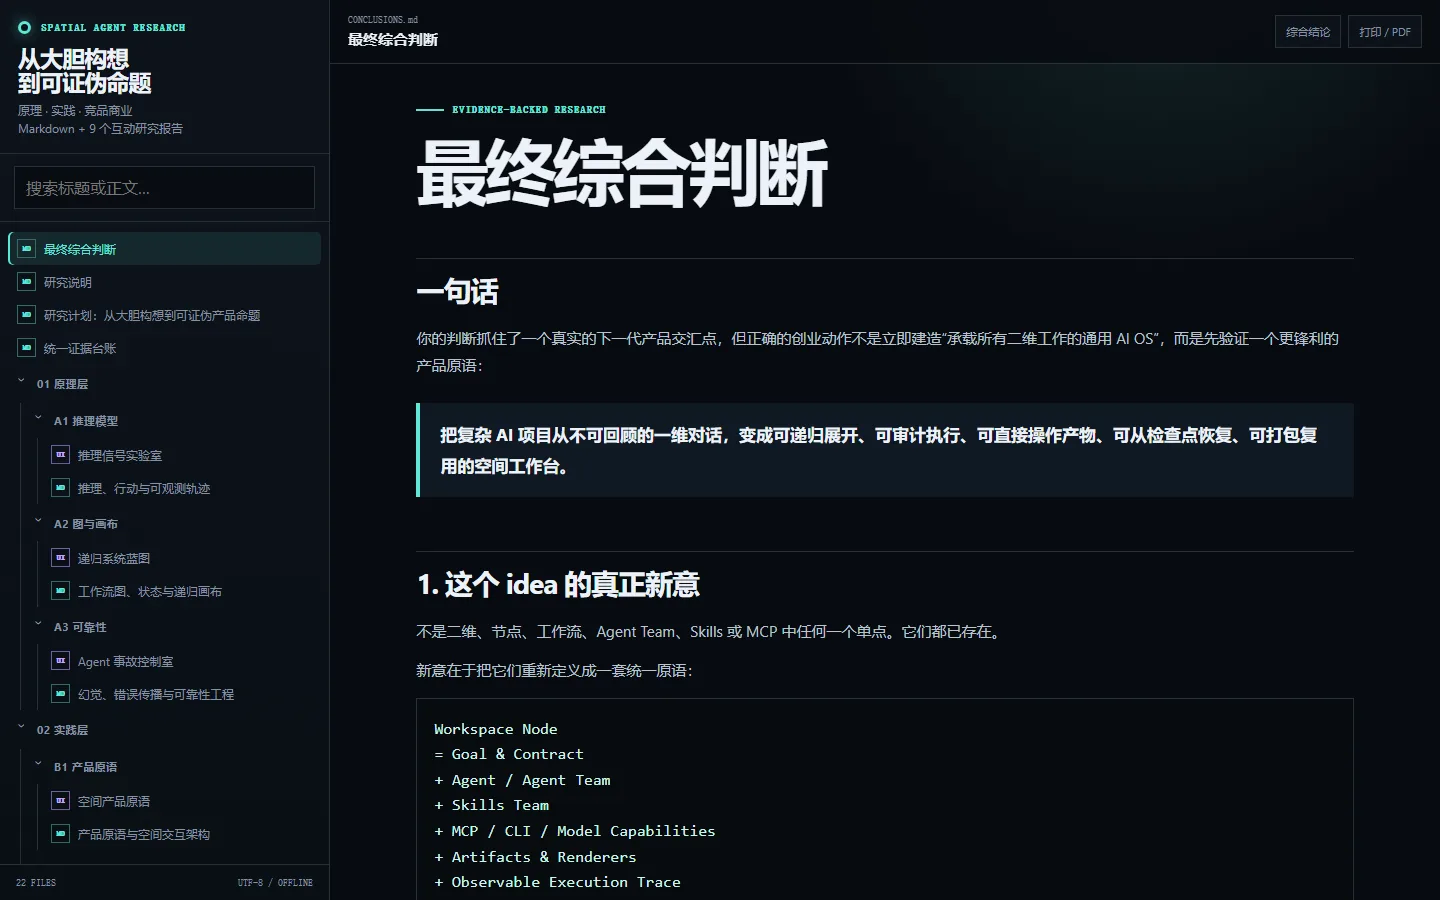The image size is (1440, 900).
Task: Click the 打印 / PDF button
Action: tap(1385, 32)
